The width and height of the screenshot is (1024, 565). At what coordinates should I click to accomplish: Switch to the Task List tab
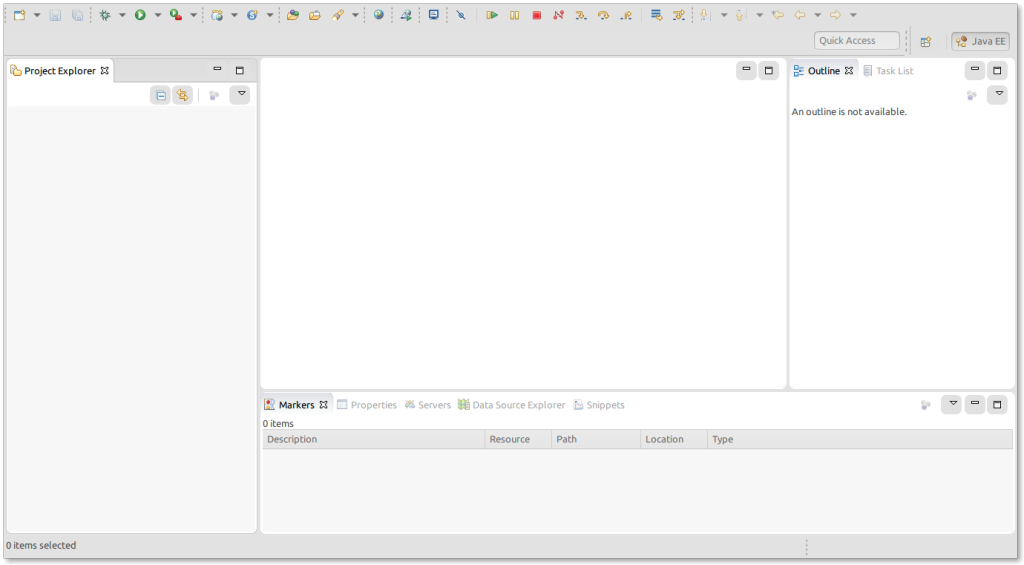point(888,71)
